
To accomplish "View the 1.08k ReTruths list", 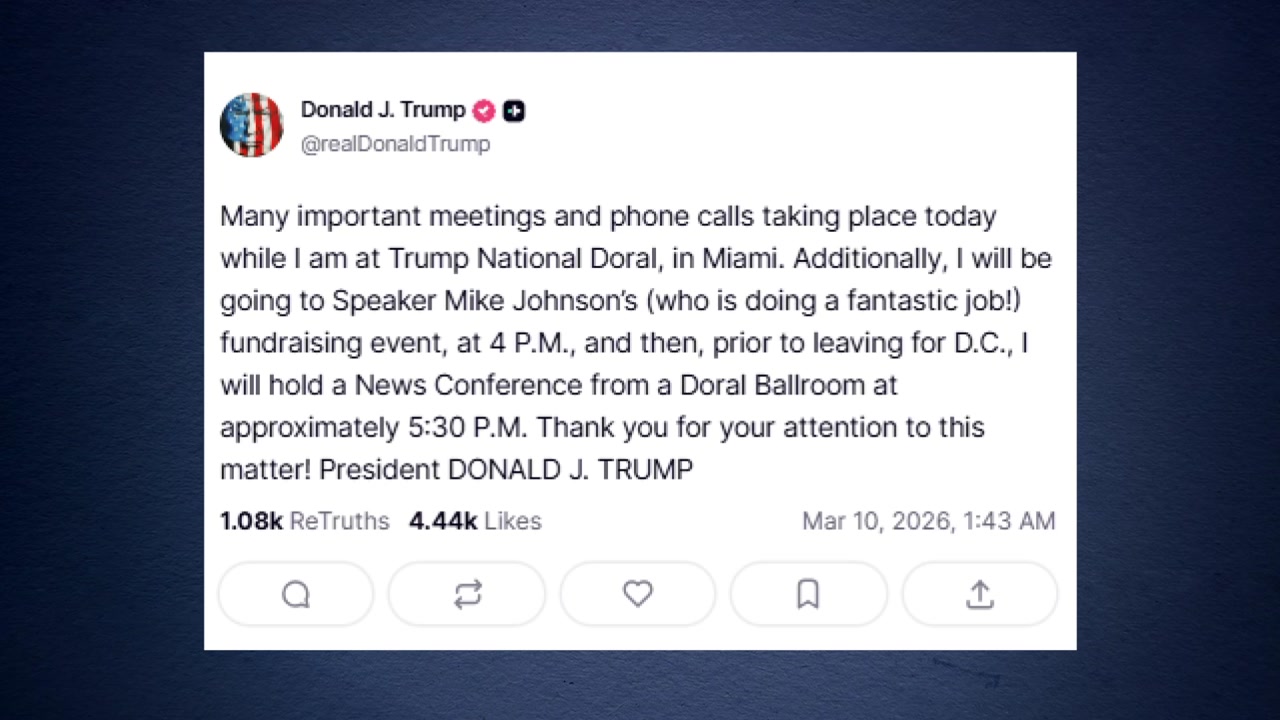I will pyautogui.click(x=304, y=521).
